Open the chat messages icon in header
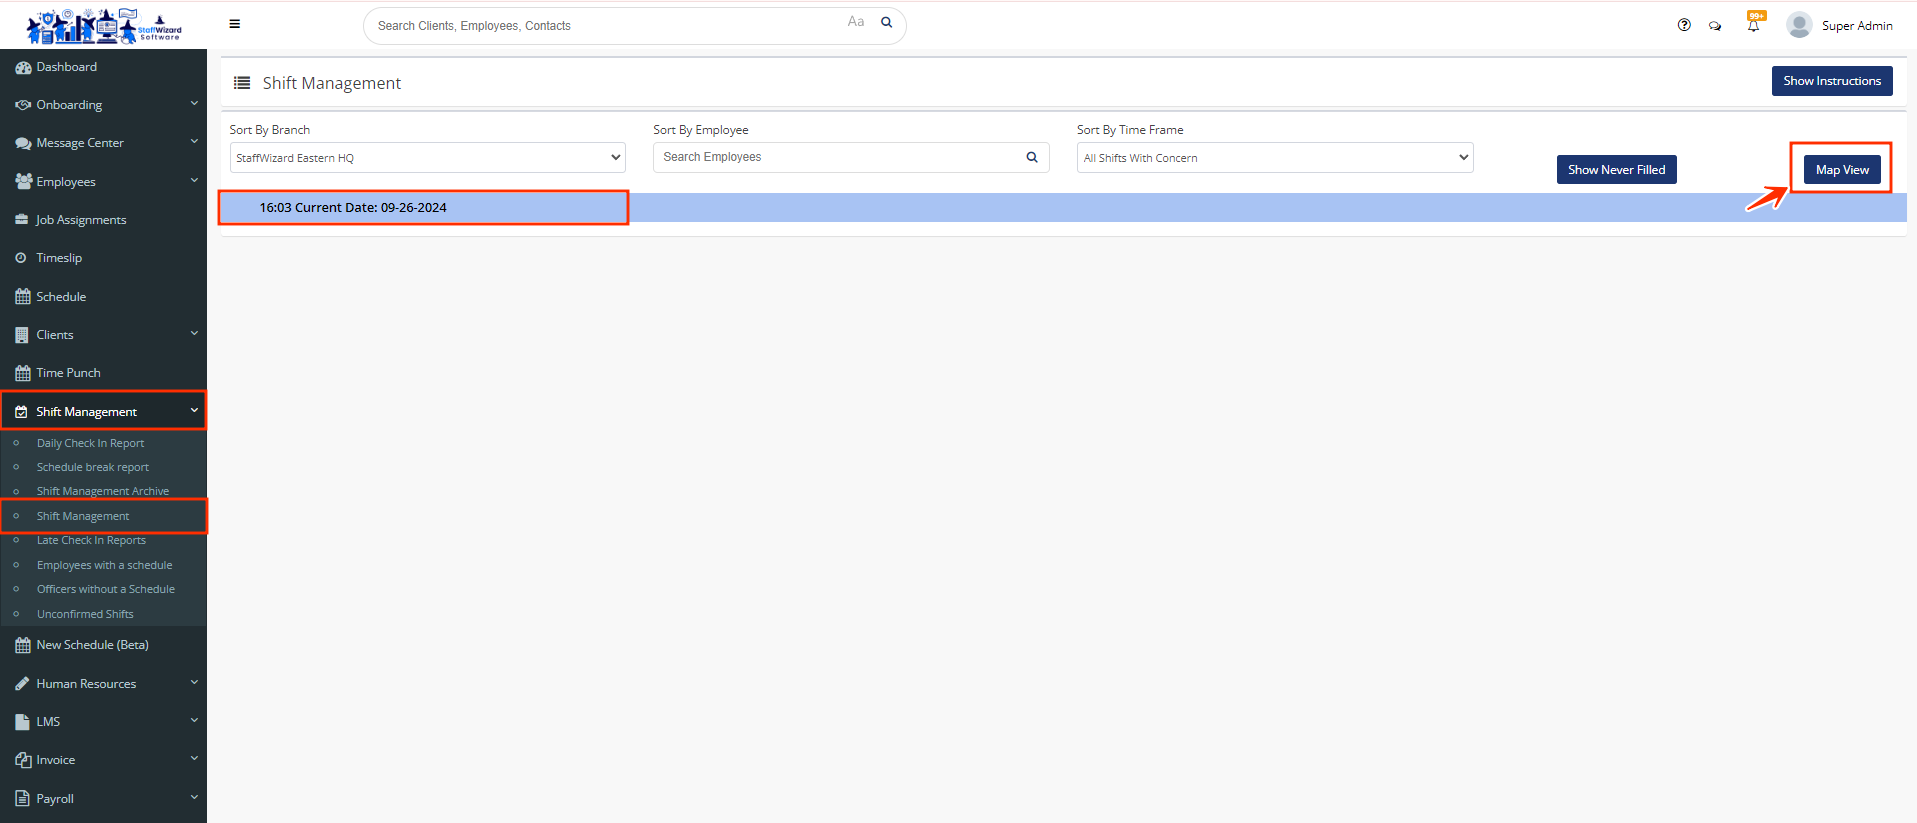The width and height of the screenshot is (1917, 823). click(1715, 26)
